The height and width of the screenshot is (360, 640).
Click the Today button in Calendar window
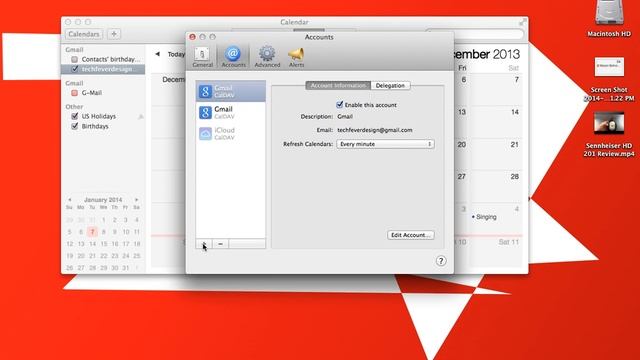[x=176, y=54]
